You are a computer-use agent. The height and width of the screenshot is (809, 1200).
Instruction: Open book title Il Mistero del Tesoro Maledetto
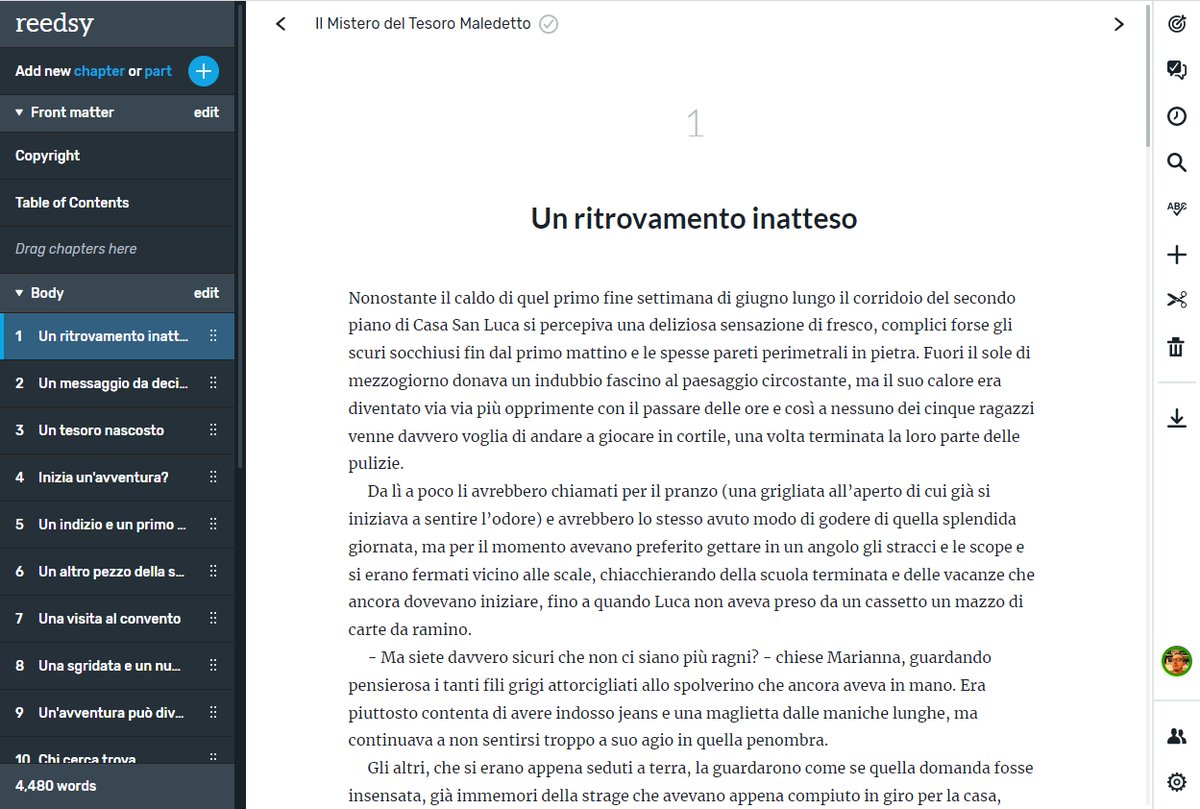423,24
